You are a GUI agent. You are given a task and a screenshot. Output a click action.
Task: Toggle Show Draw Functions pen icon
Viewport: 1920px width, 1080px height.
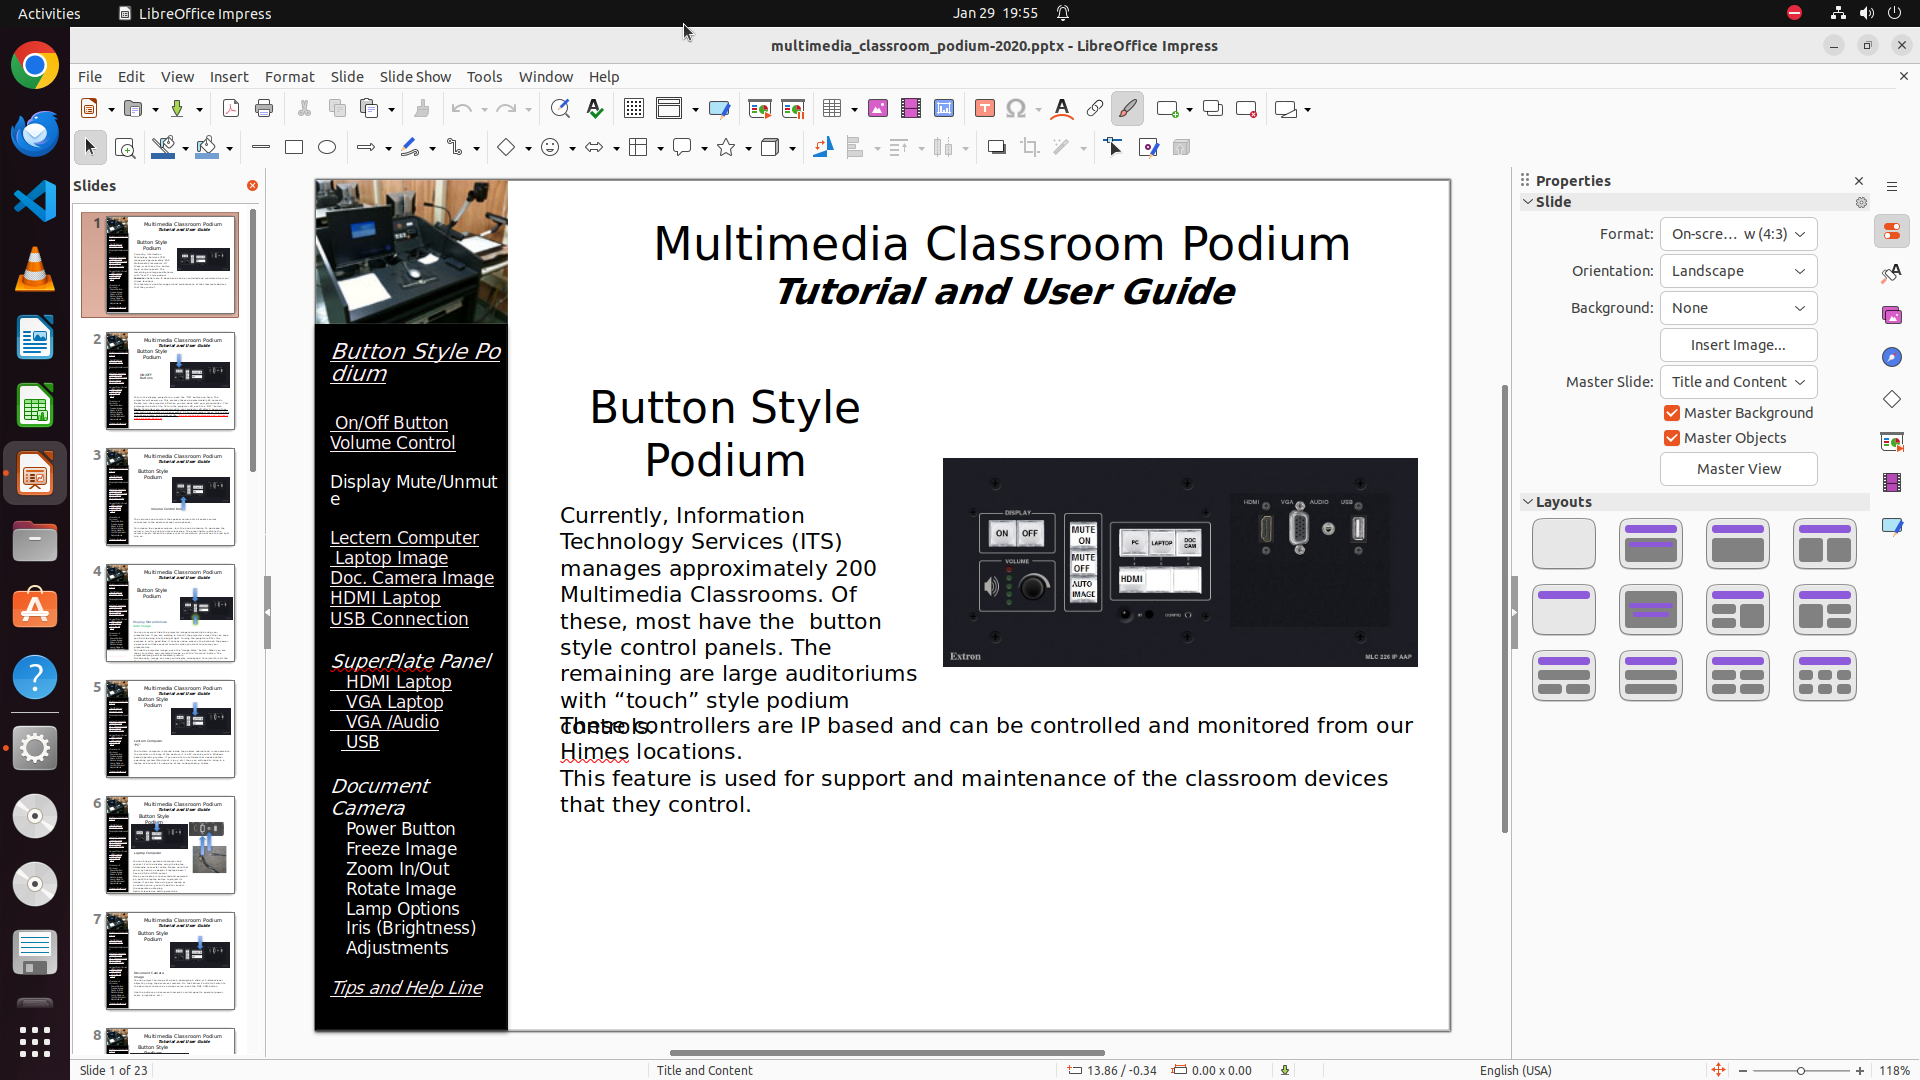click(1128, 109)
